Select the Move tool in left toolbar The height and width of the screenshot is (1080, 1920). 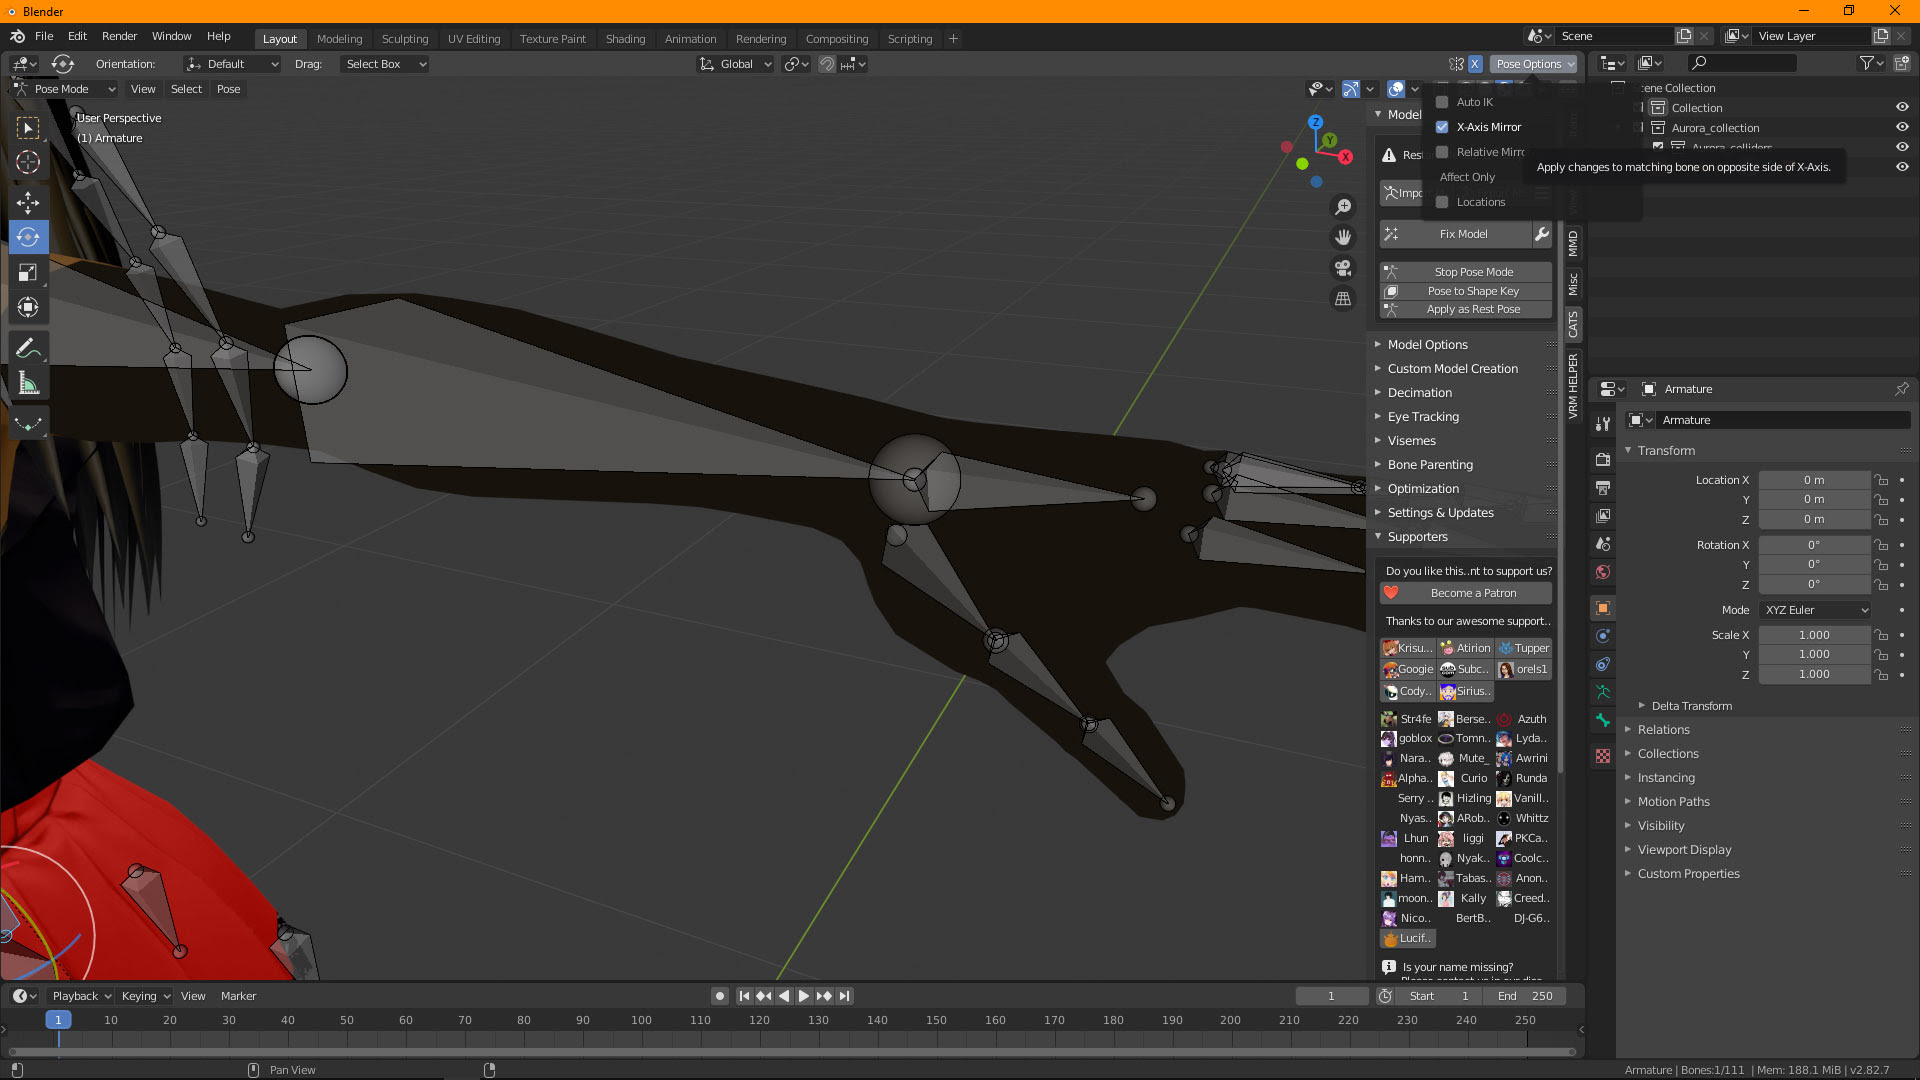click(28, 202)
